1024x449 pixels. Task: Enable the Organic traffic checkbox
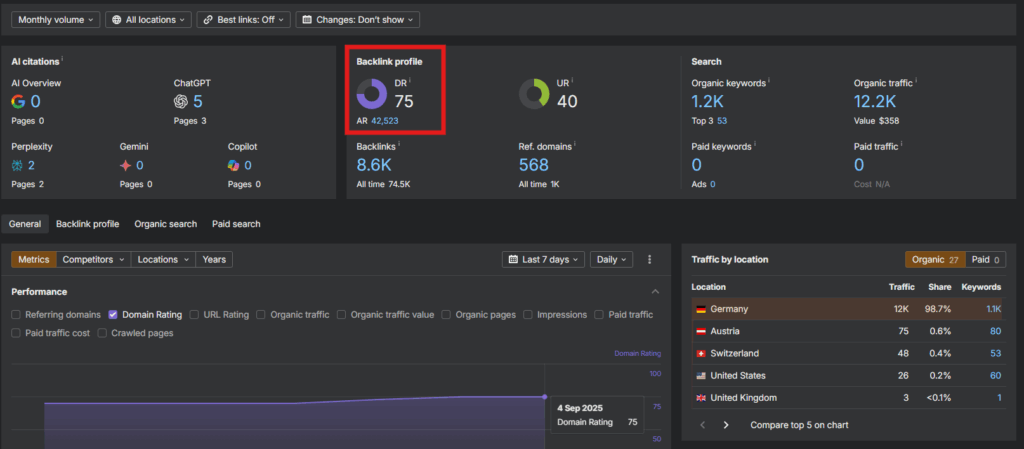tap(261, 315)
